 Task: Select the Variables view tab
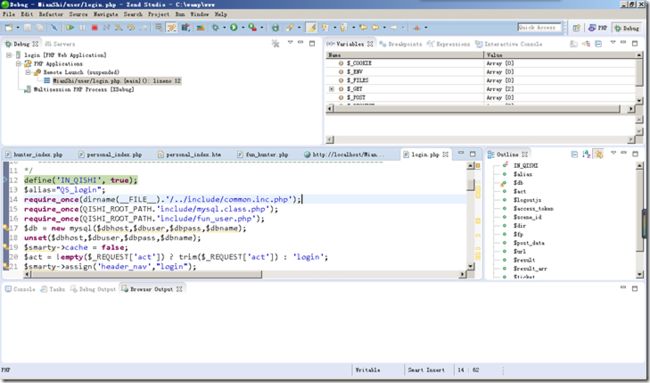click(x=350, y=44)
